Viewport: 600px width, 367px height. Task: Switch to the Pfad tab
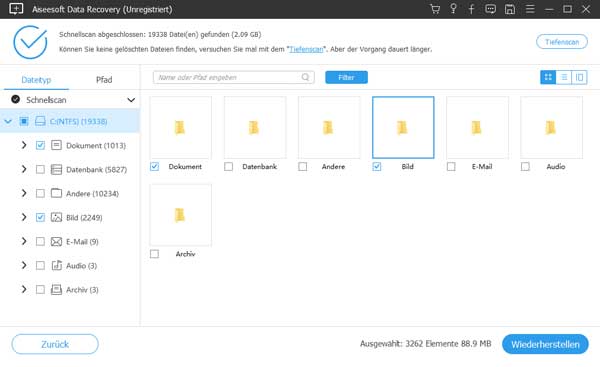[104, 80]
